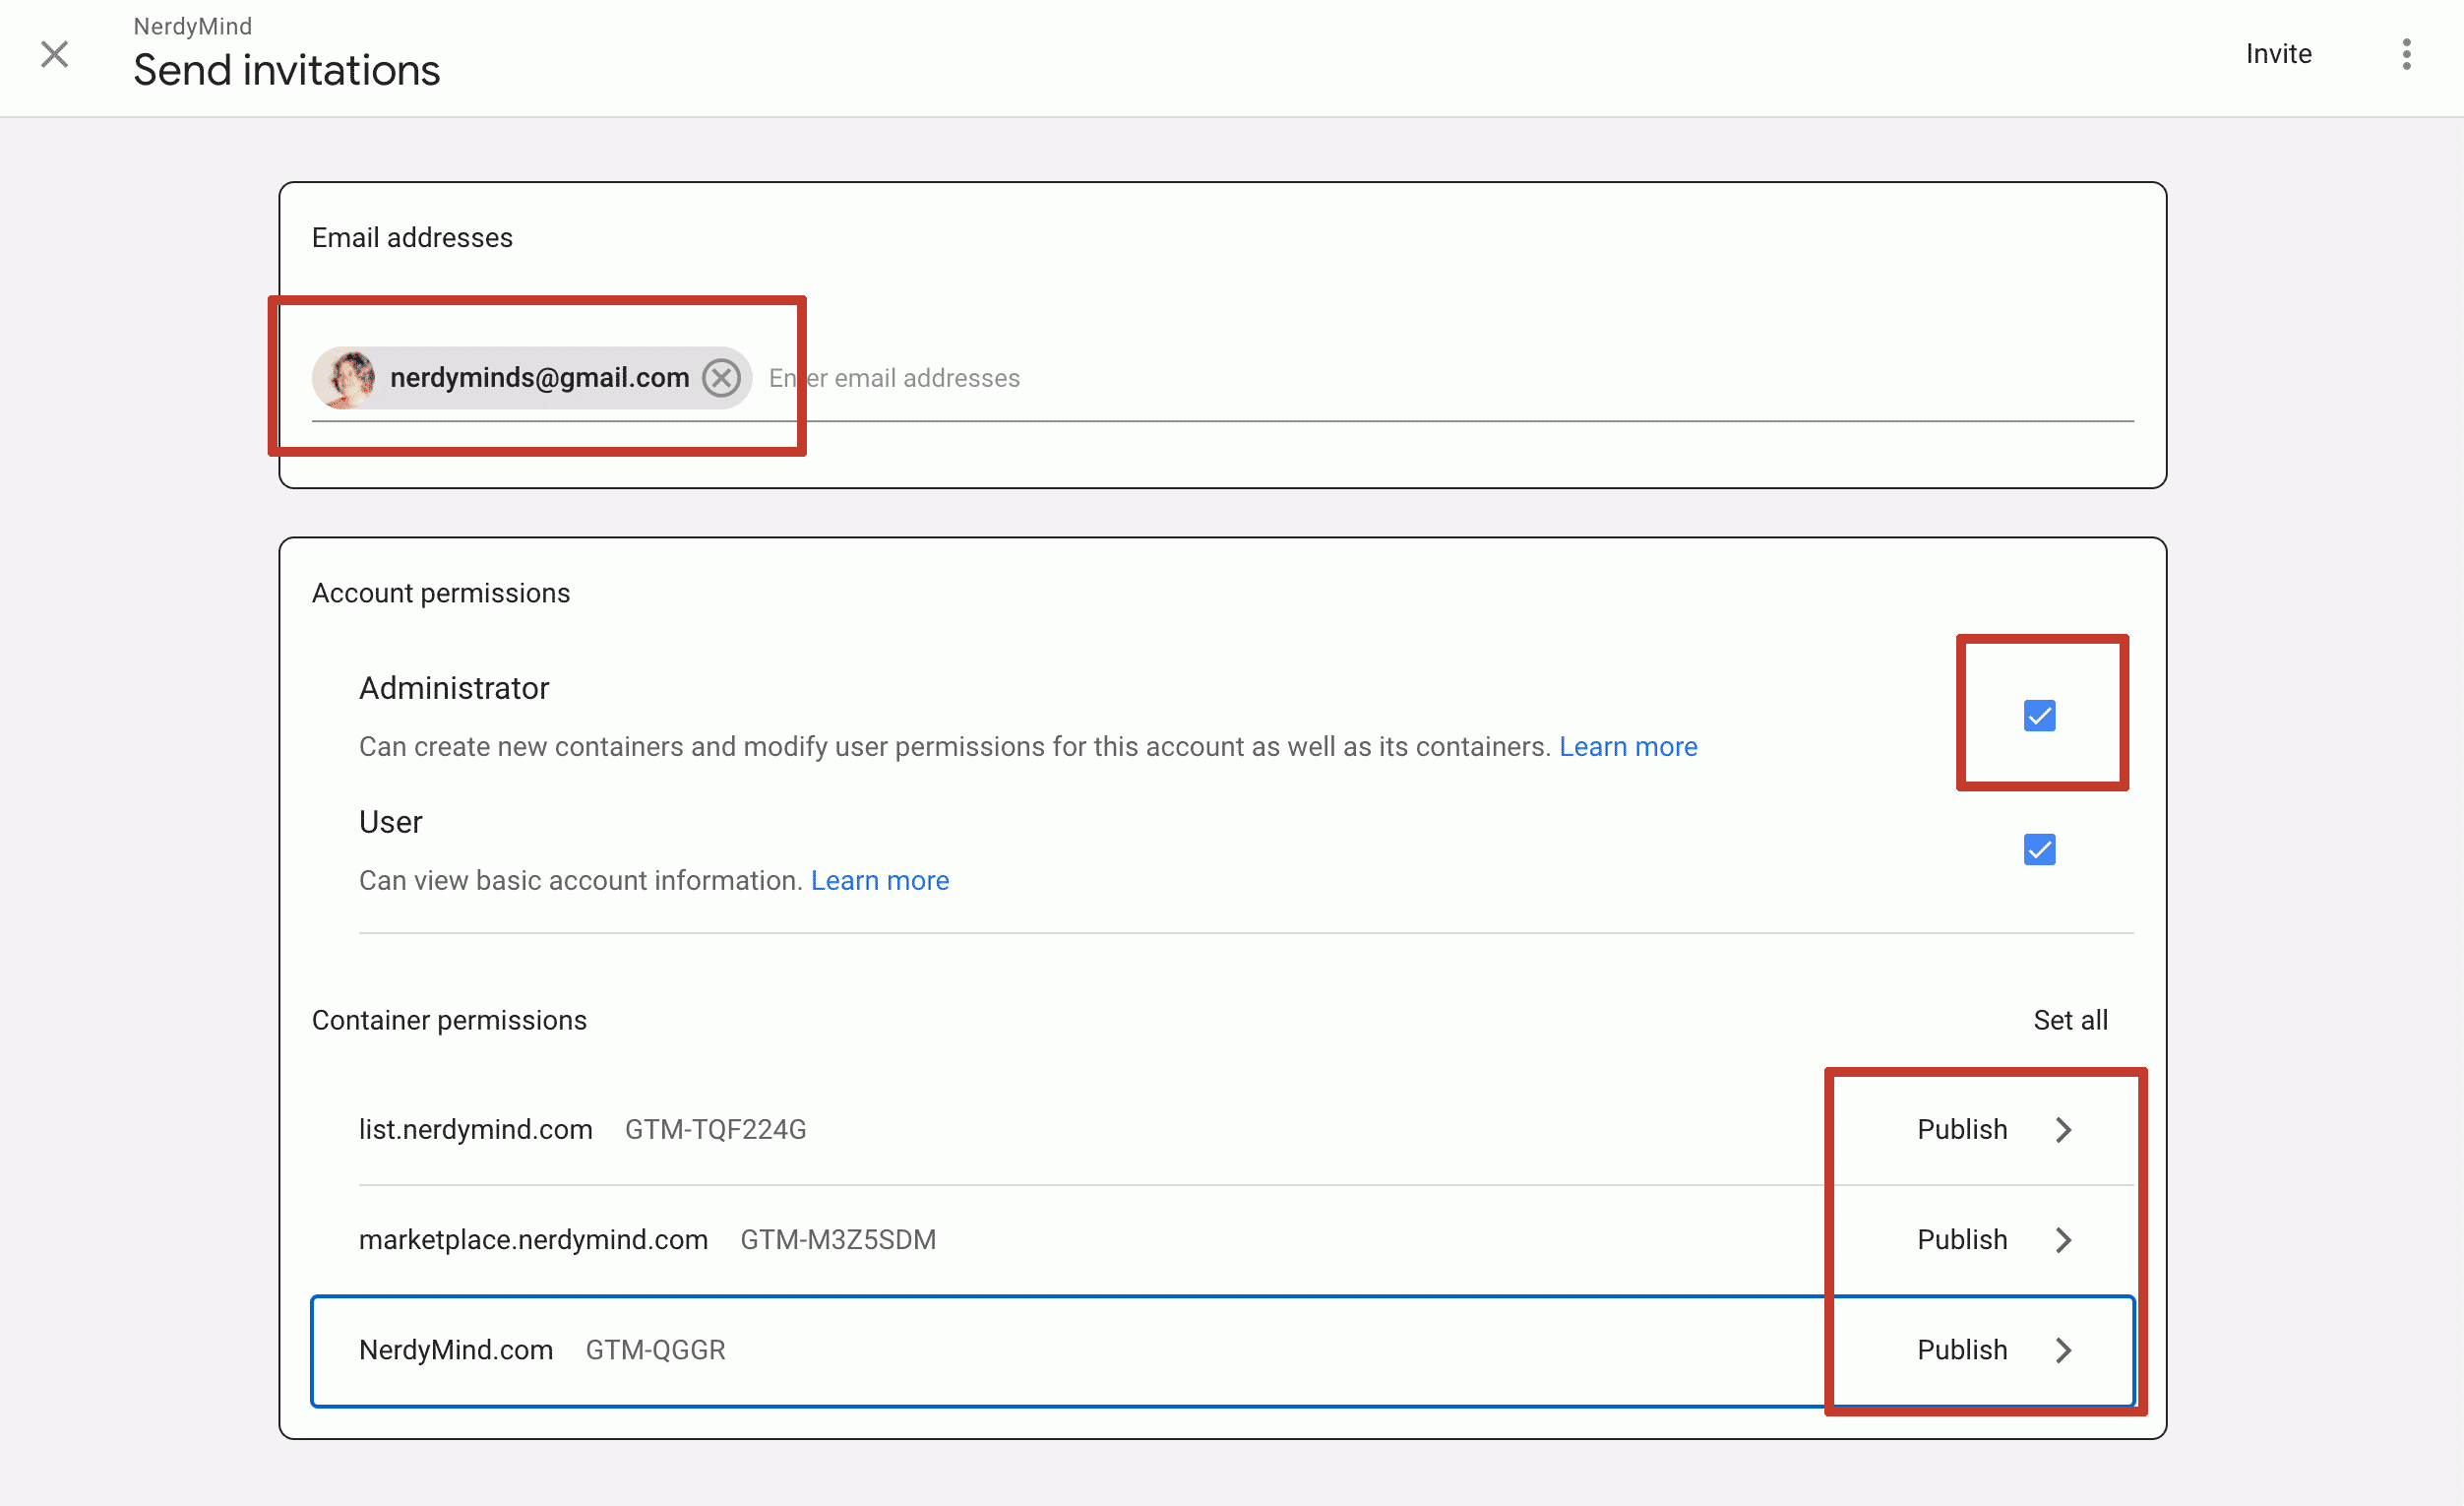Viewport: 2464px width, 1506px height.
Task: Toggle the Administrator permission checkbox
Action: click(2039, 716)
